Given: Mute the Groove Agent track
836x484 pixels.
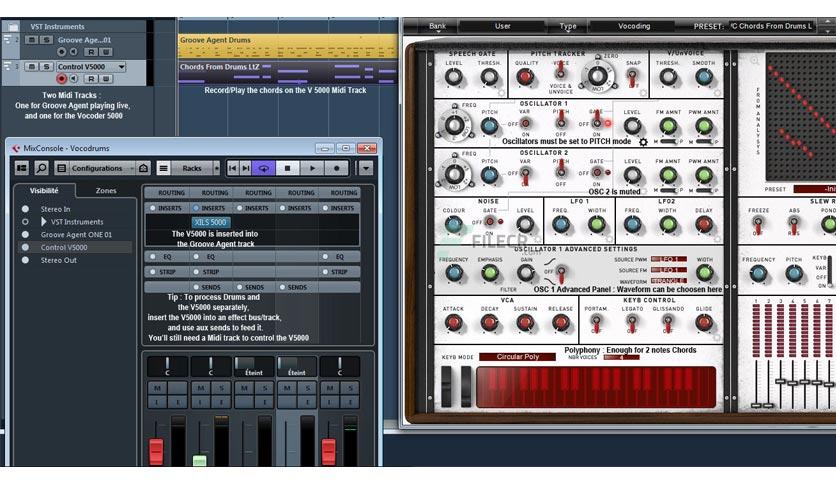Looking at the screenshot, I should pyautogui.click(x=31, y=40).
